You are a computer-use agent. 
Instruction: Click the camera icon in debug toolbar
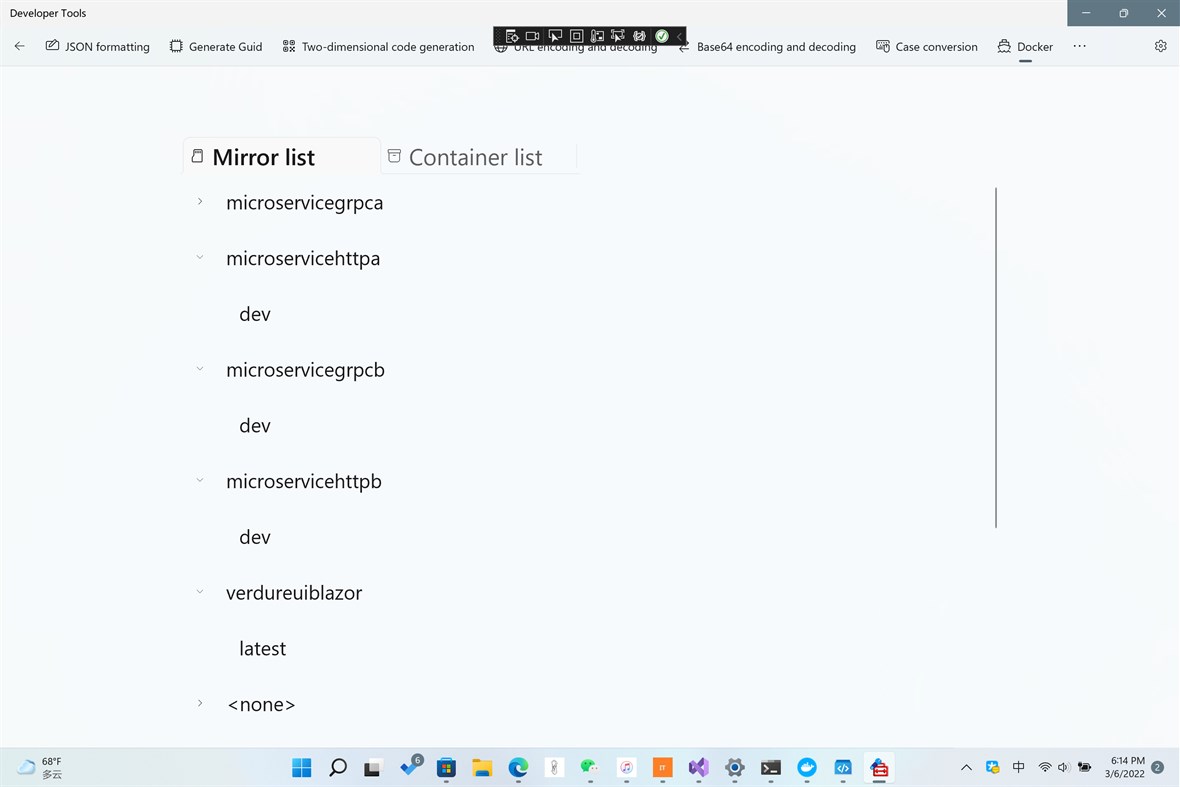pyautogui.click(x=533, y=35)
